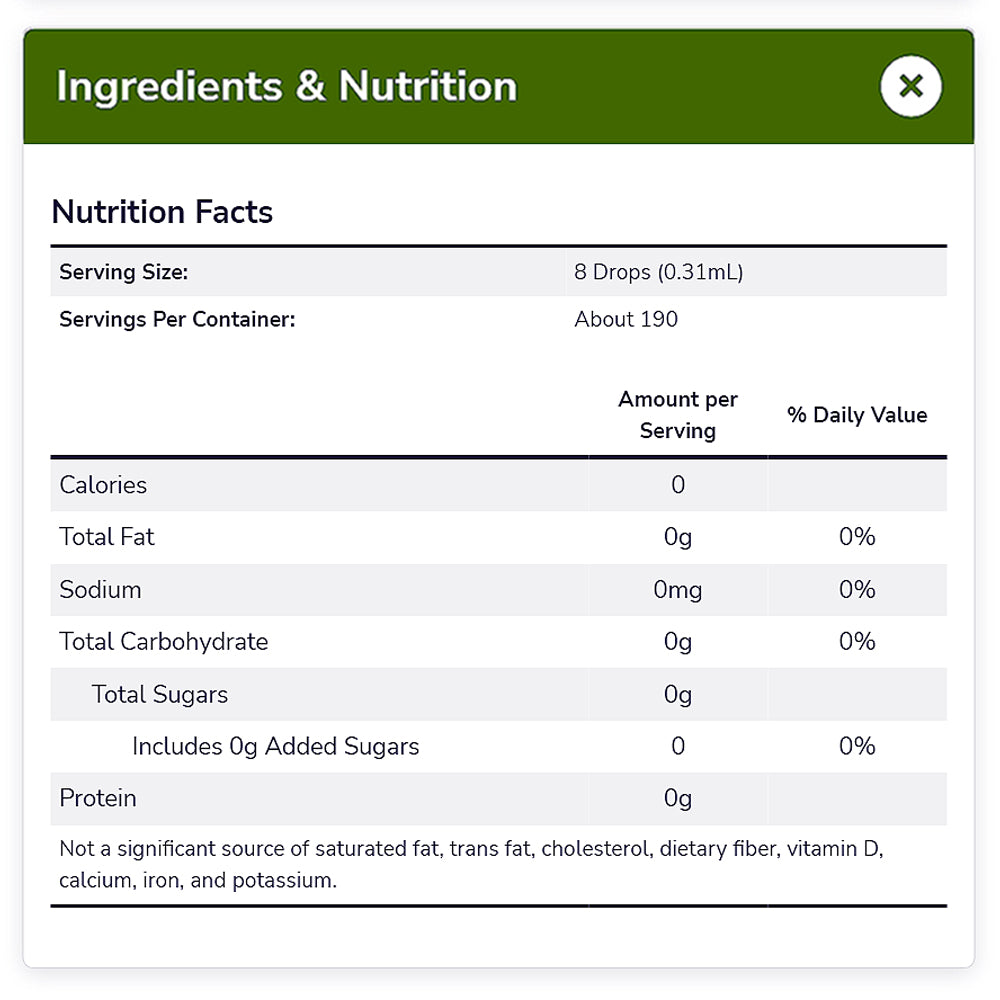Select the Serving Size label

(x=124, y=272)
